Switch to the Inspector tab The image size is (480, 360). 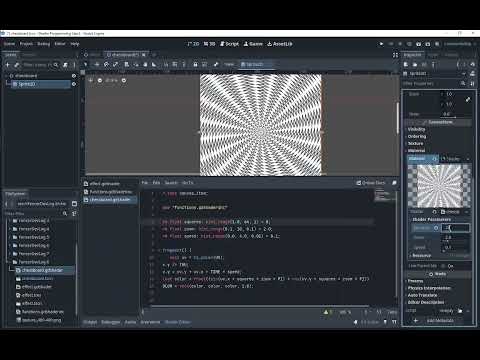[413, 55]
